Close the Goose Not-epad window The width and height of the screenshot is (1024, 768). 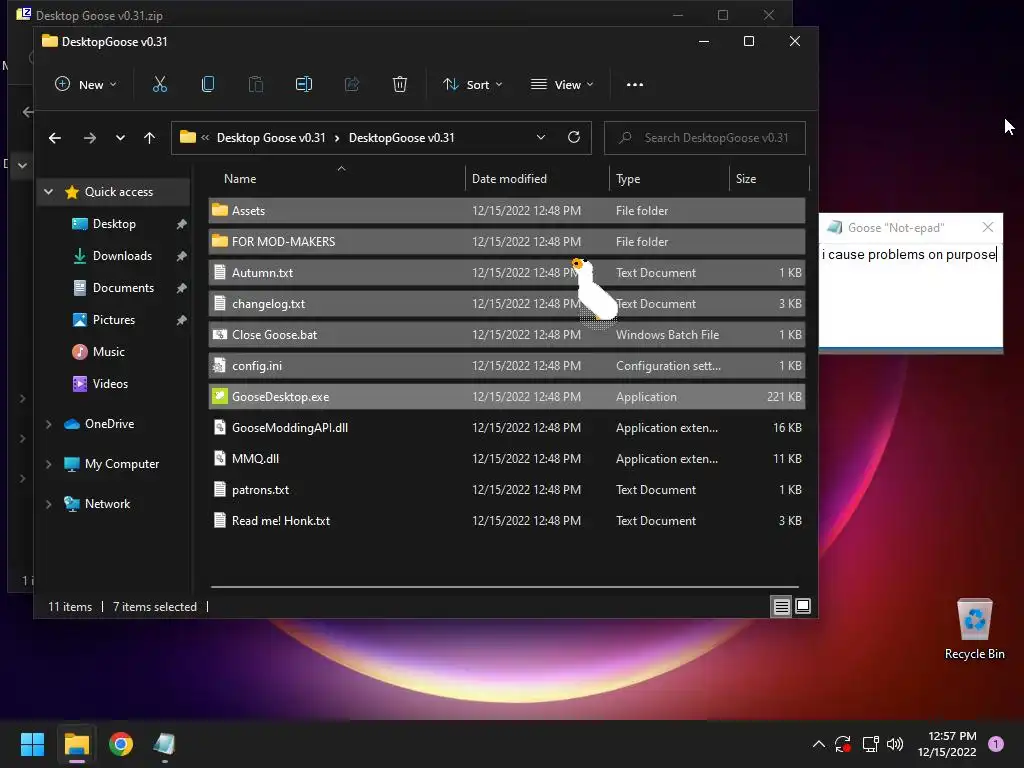(988, 227)
